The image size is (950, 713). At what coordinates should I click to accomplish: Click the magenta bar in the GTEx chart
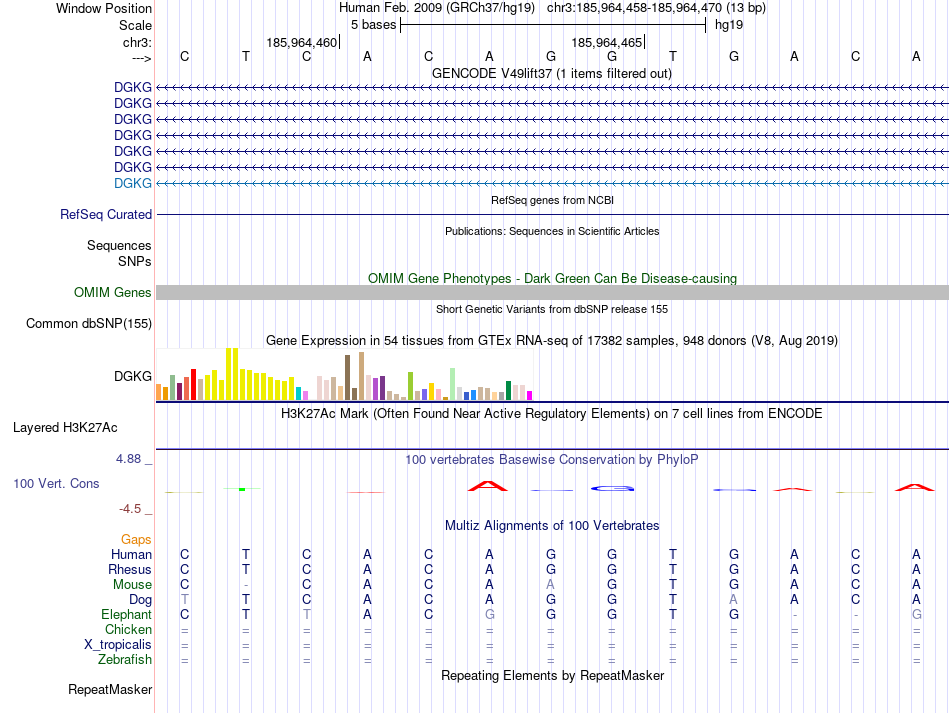[x=530, y=396]
